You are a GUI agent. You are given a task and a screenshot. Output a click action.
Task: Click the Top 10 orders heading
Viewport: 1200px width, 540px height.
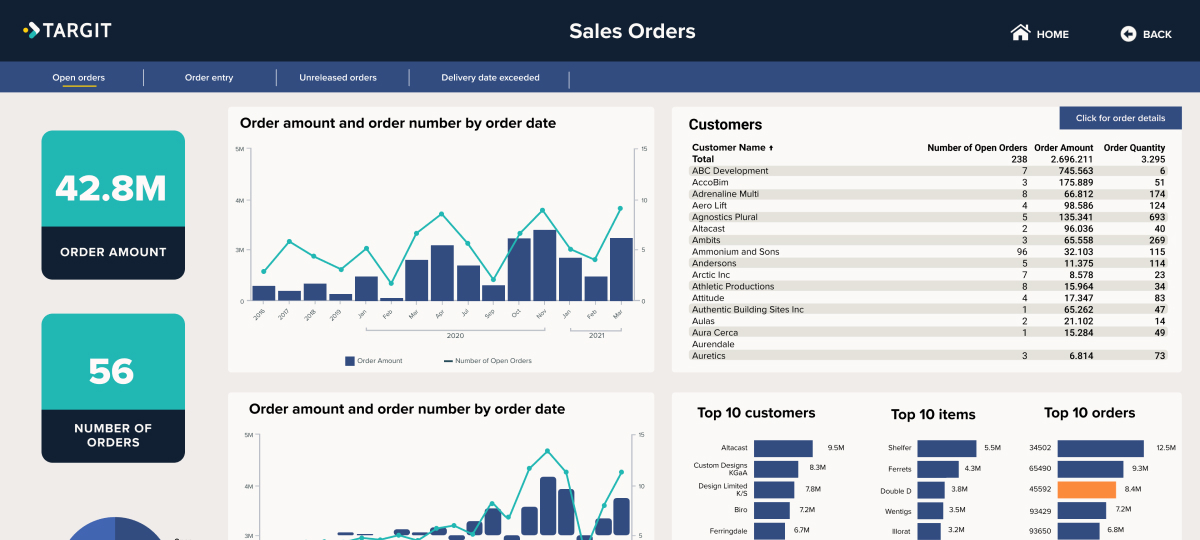pos(1089,413)
